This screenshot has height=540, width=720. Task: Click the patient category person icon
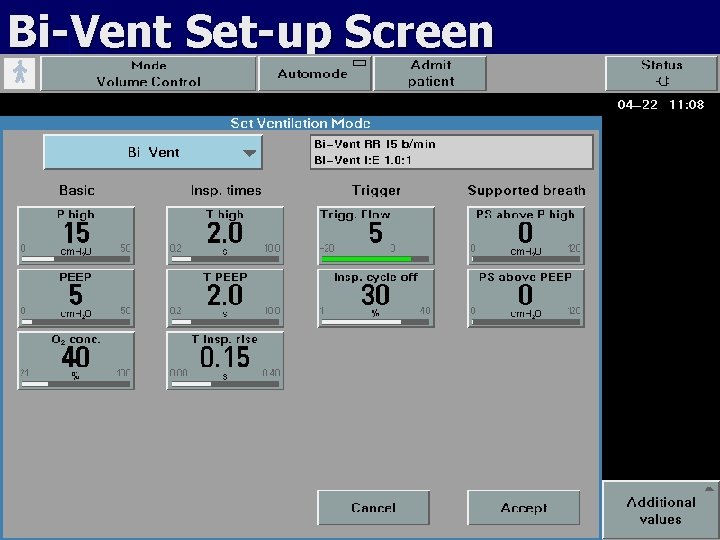tap(20, 73)
